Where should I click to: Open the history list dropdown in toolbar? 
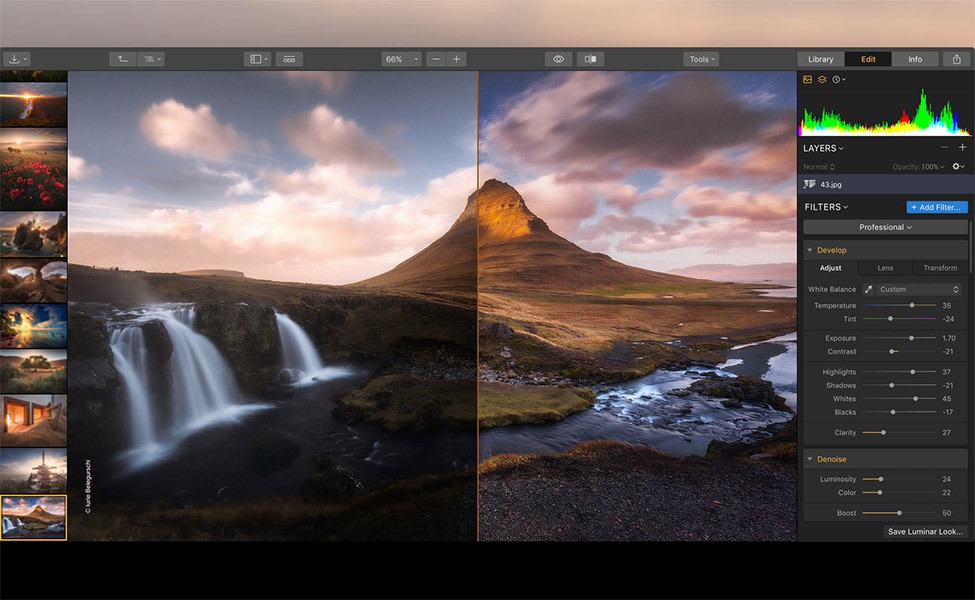coord(151,59)
